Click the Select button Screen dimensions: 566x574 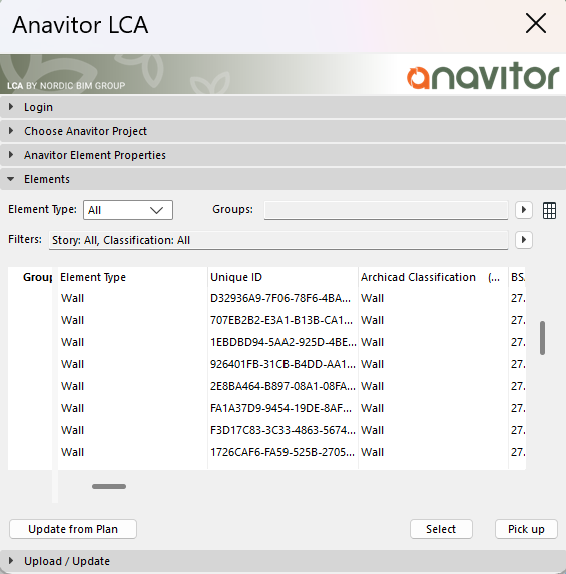coord(441,529)
